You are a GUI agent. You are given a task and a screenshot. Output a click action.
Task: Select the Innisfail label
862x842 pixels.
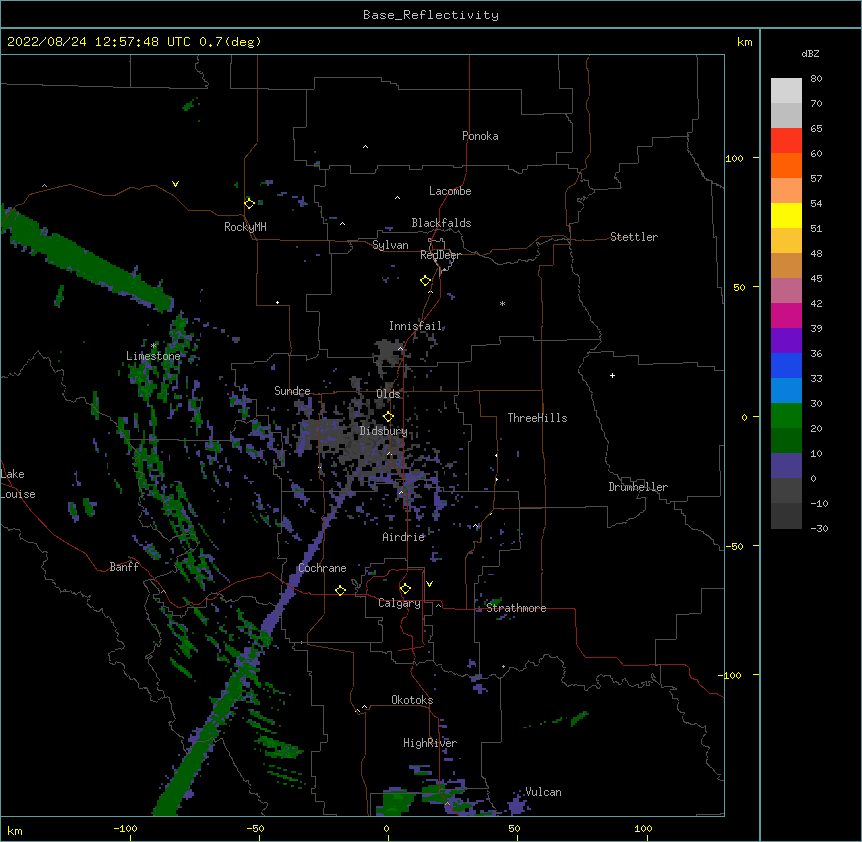pos(416,326)
